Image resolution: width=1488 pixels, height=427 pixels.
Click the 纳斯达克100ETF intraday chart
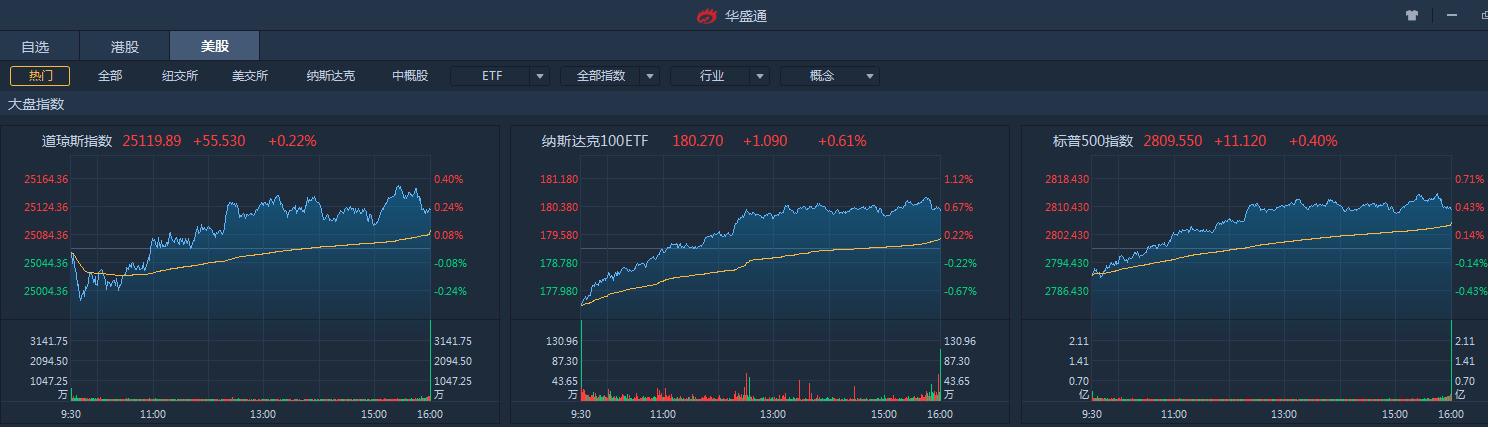coord(760,240)
